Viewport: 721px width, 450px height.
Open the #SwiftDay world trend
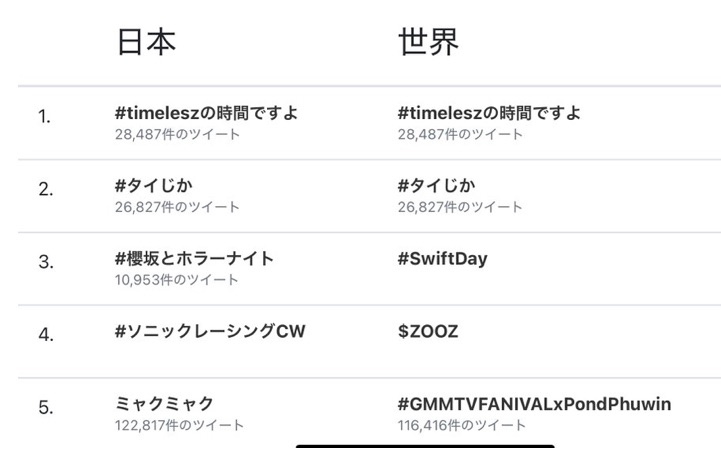(x=442, y=259)
